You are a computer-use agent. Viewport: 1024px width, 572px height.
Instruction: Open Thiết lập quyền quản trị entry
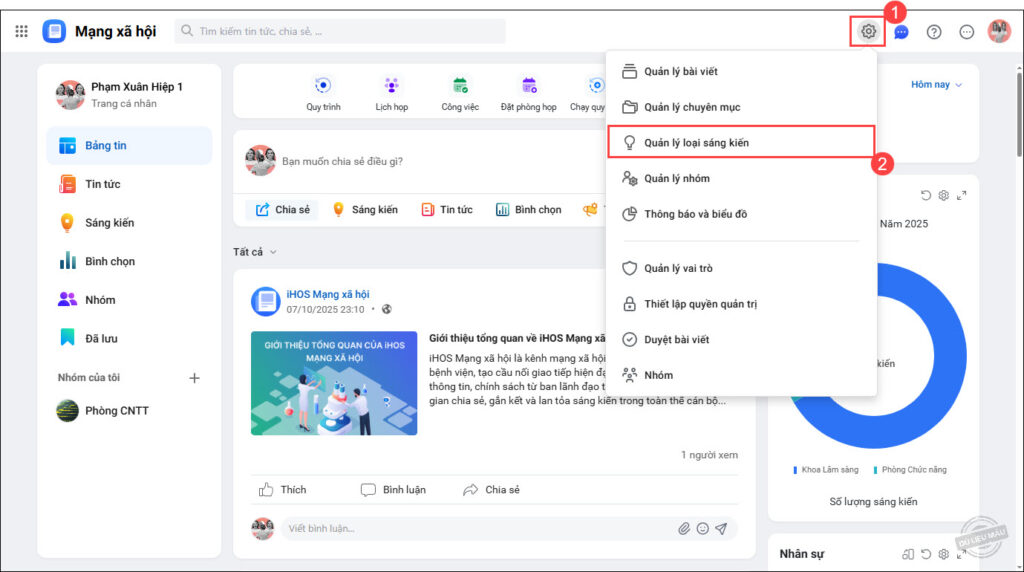pos(741,304)
